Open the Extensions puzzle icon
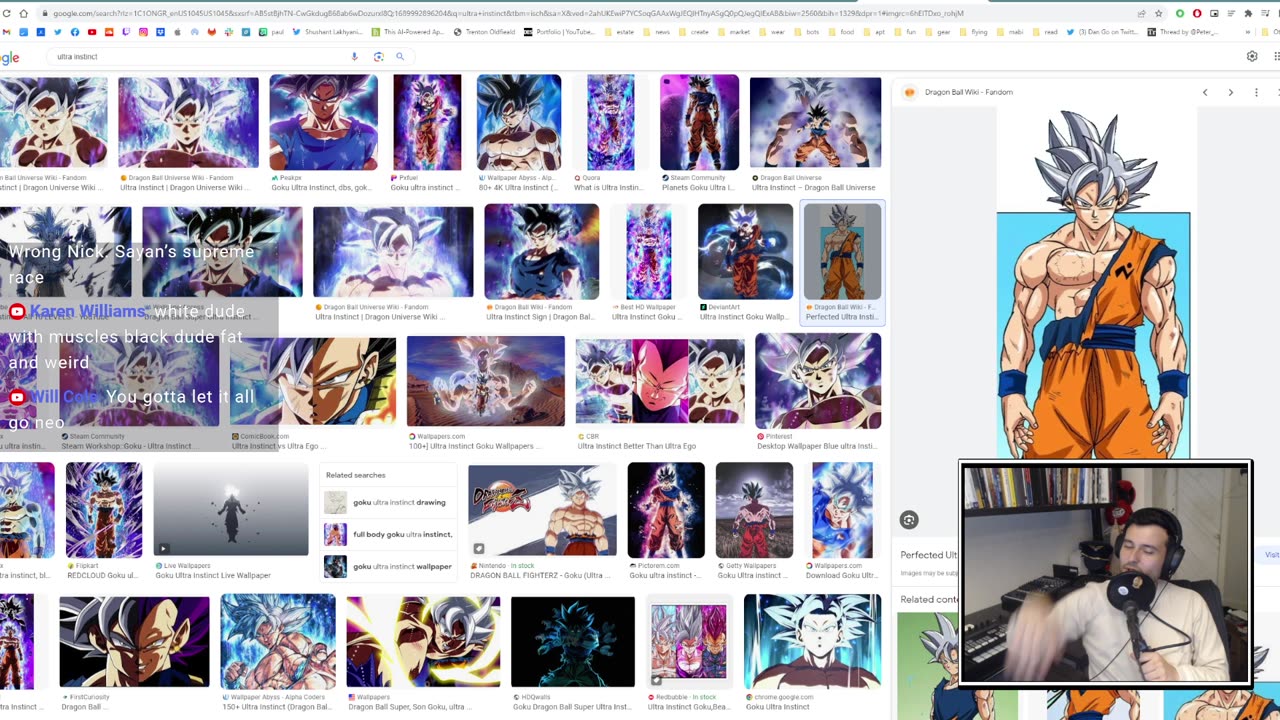The image size is (1280, 720). click(1248, 14)
